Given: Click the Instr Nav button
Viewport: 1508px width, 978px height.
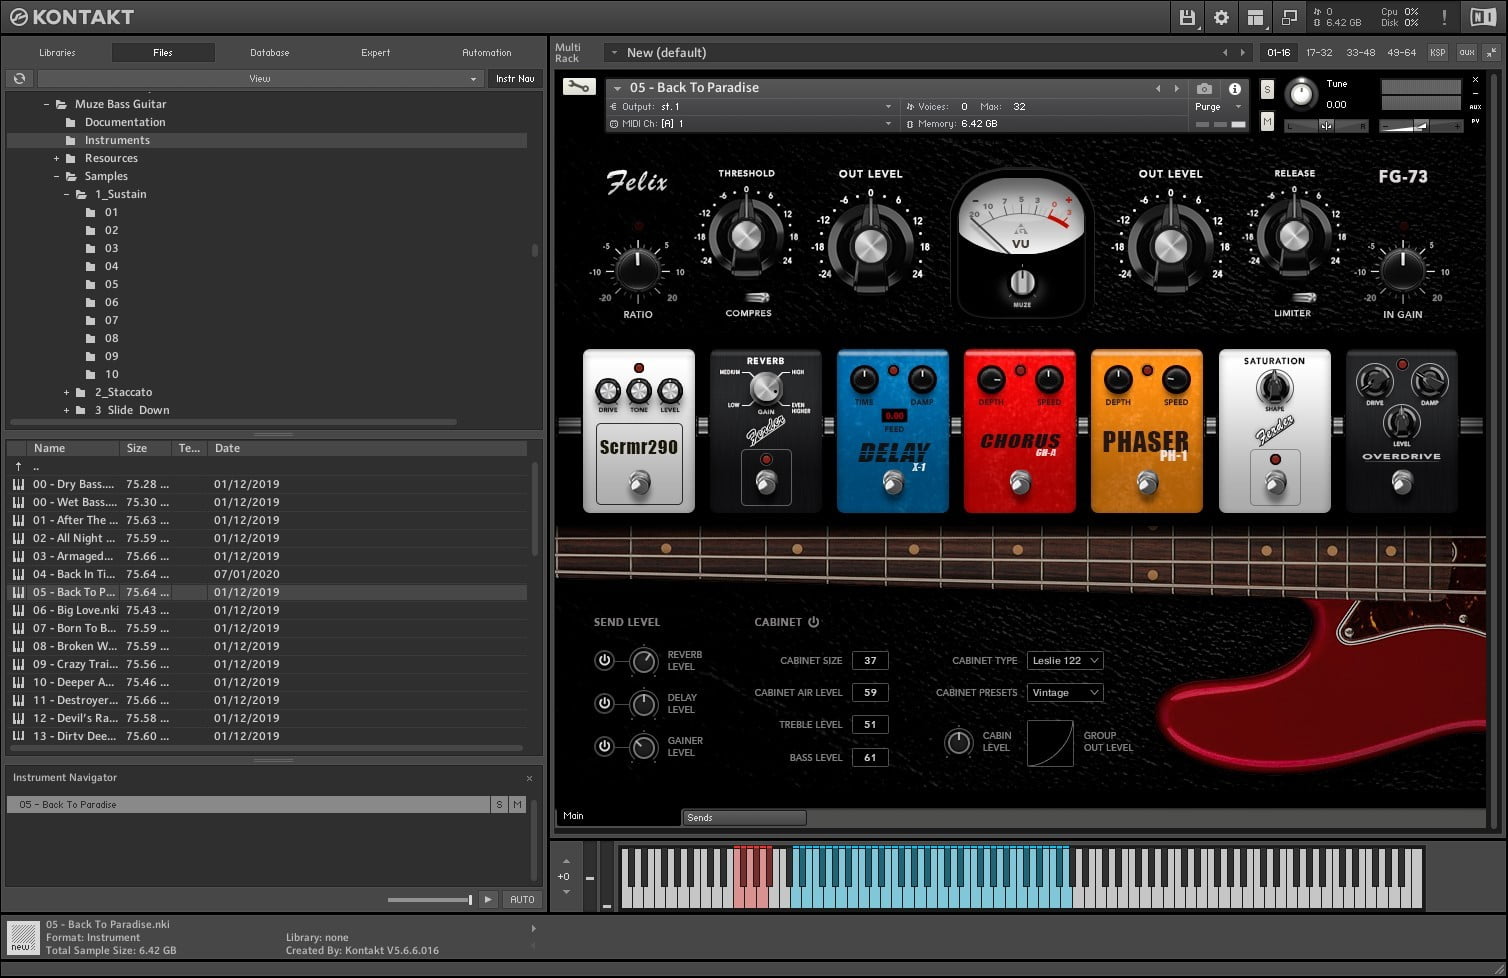Looking at the screenshot, I should click(x=515, y=78).
